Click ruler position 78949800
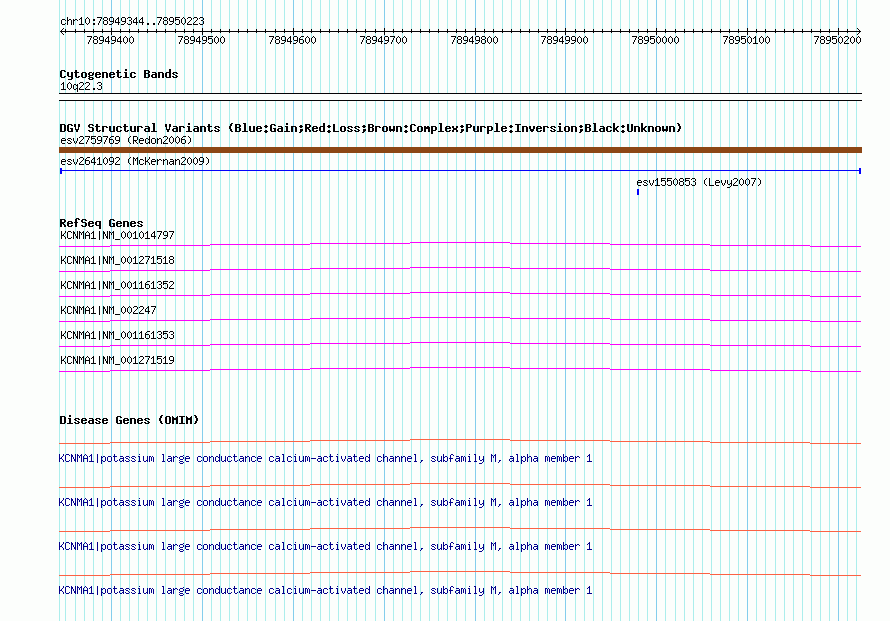Viewport: 890px width, 621px height. click(x=474, y=40)
